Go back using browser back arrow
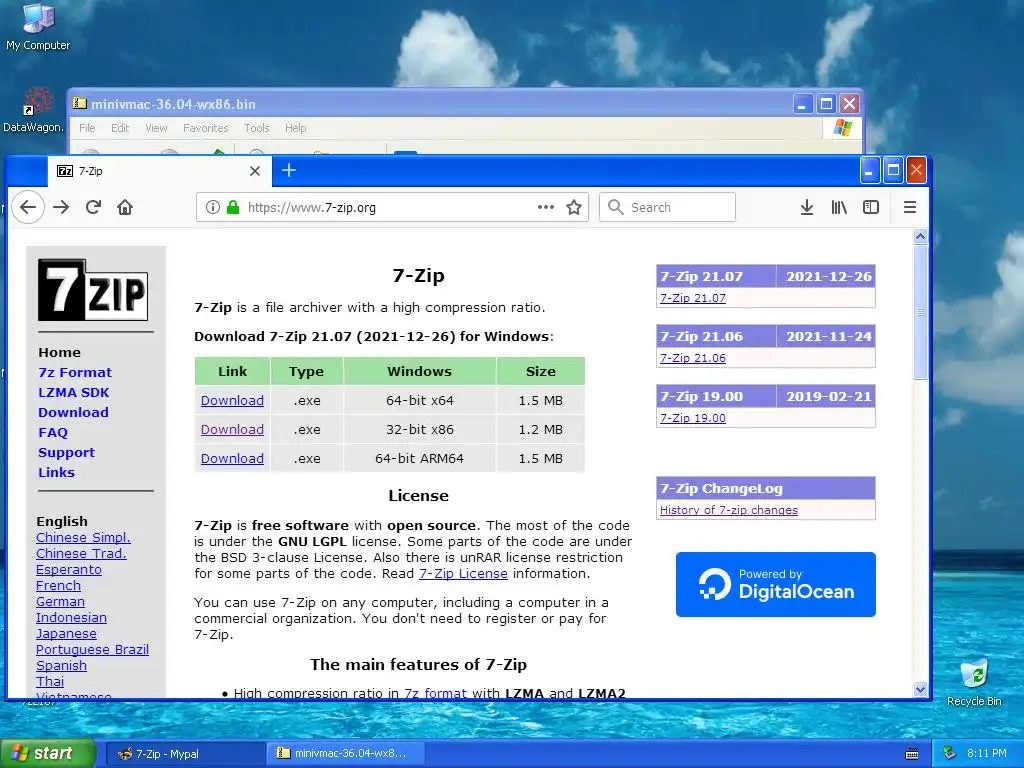The width and height of the screenshot is (1024, 768). [27, 208]
